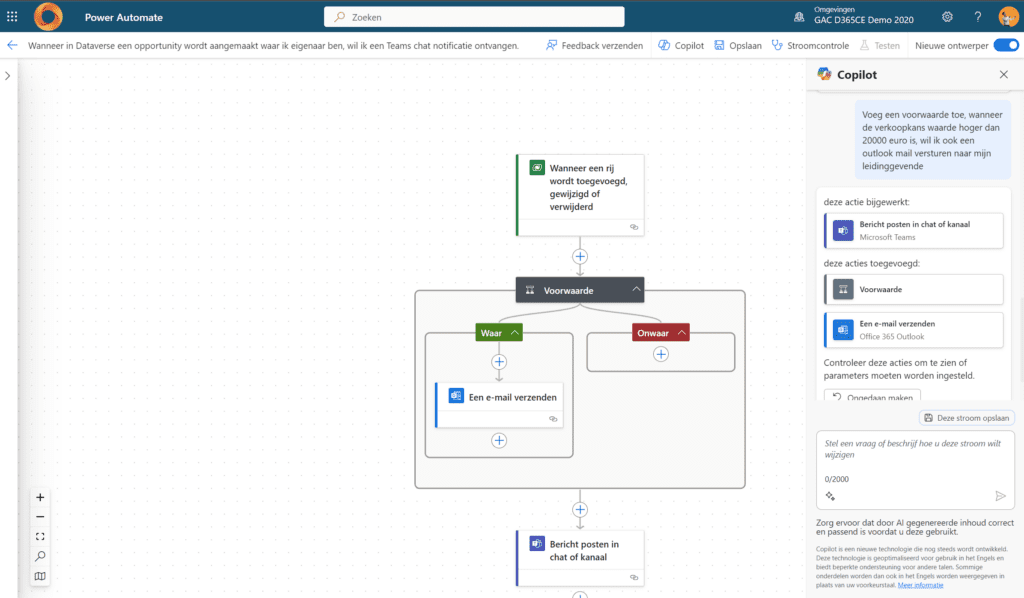Click Ongedaan maken undo button
The height and width of the screenshot is (598, 1024).
coord(872,396)
